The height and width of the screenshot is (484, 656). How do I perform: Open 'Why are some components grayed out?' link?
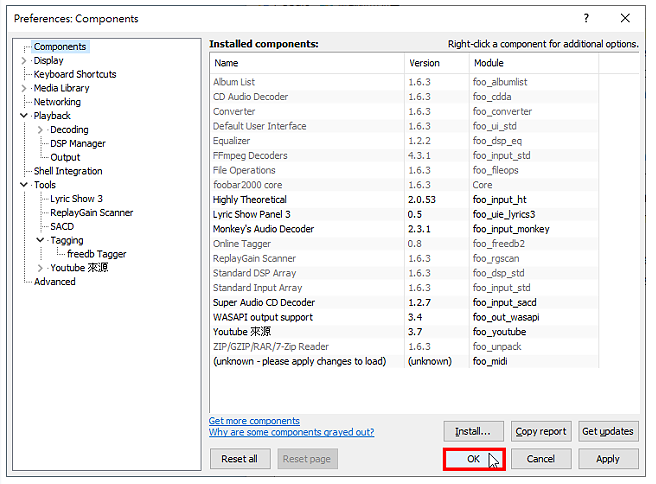[292, 432]
